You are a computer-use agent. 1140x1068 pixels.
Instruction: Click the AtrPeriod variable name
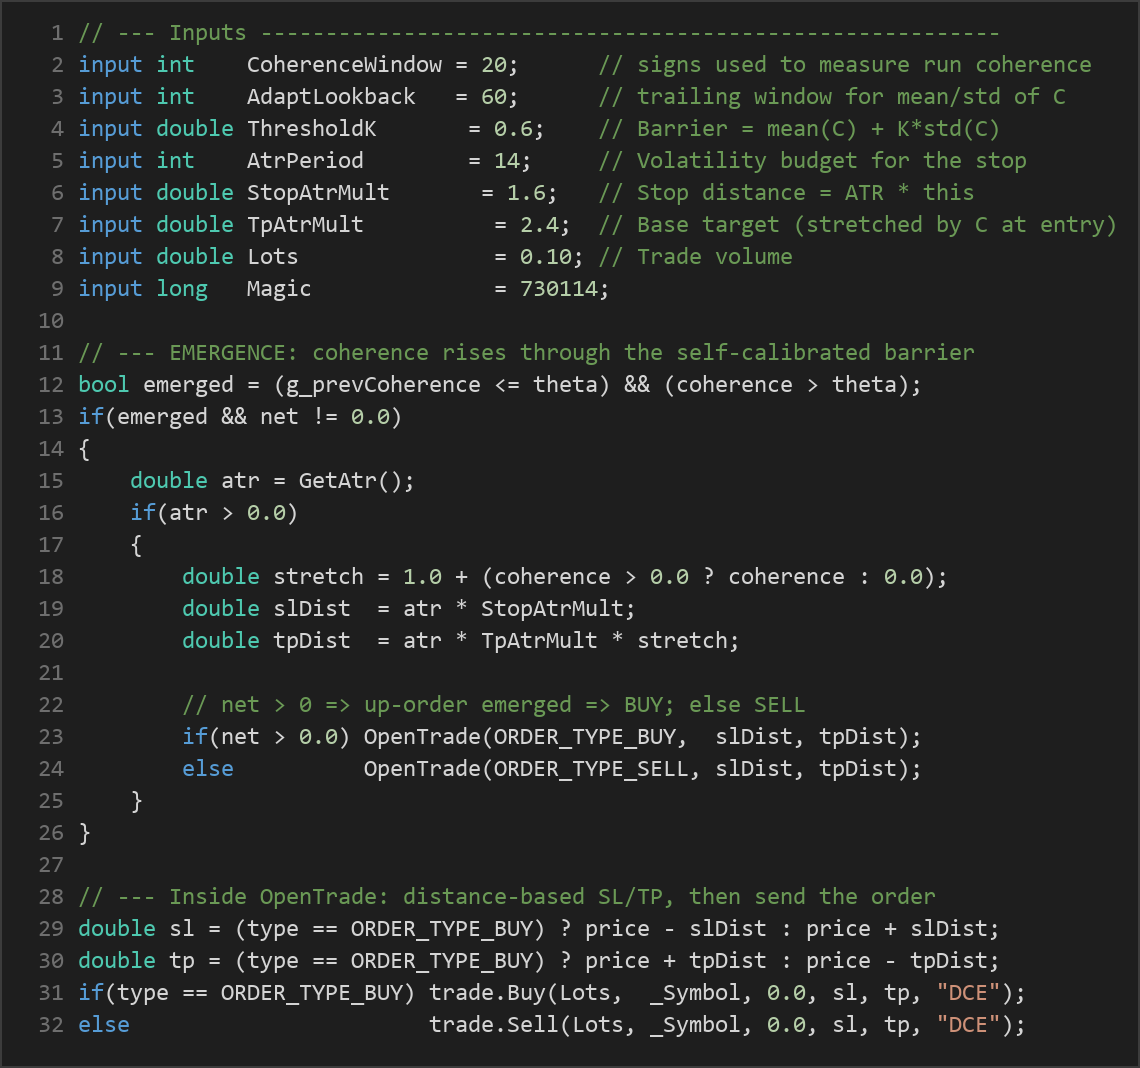[x=305, y=161]
